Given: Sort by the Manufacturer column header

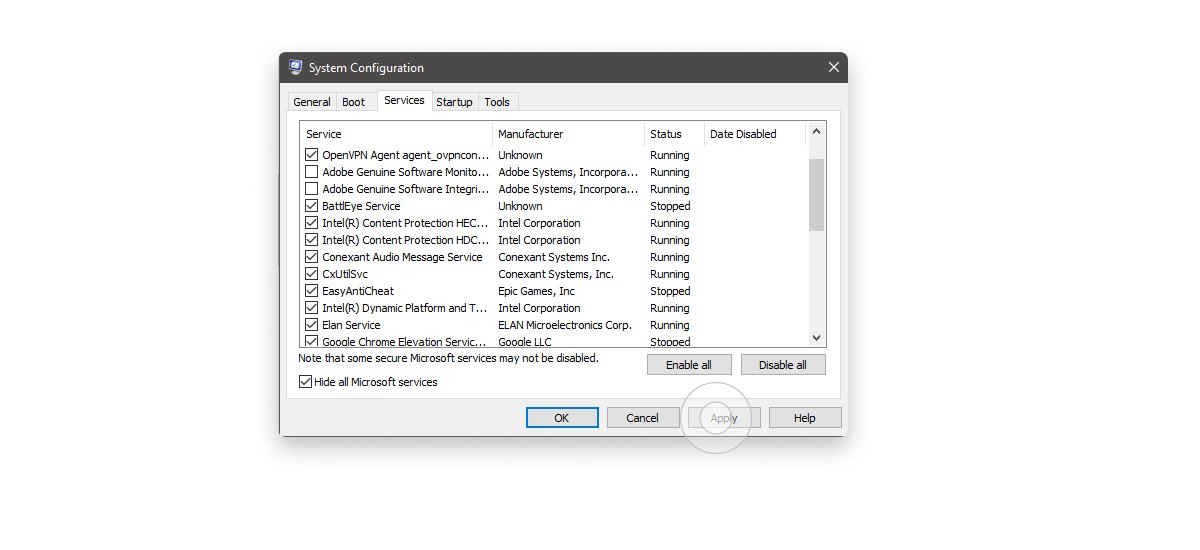Looking at the screenshot, I should (x=568, y=134).
